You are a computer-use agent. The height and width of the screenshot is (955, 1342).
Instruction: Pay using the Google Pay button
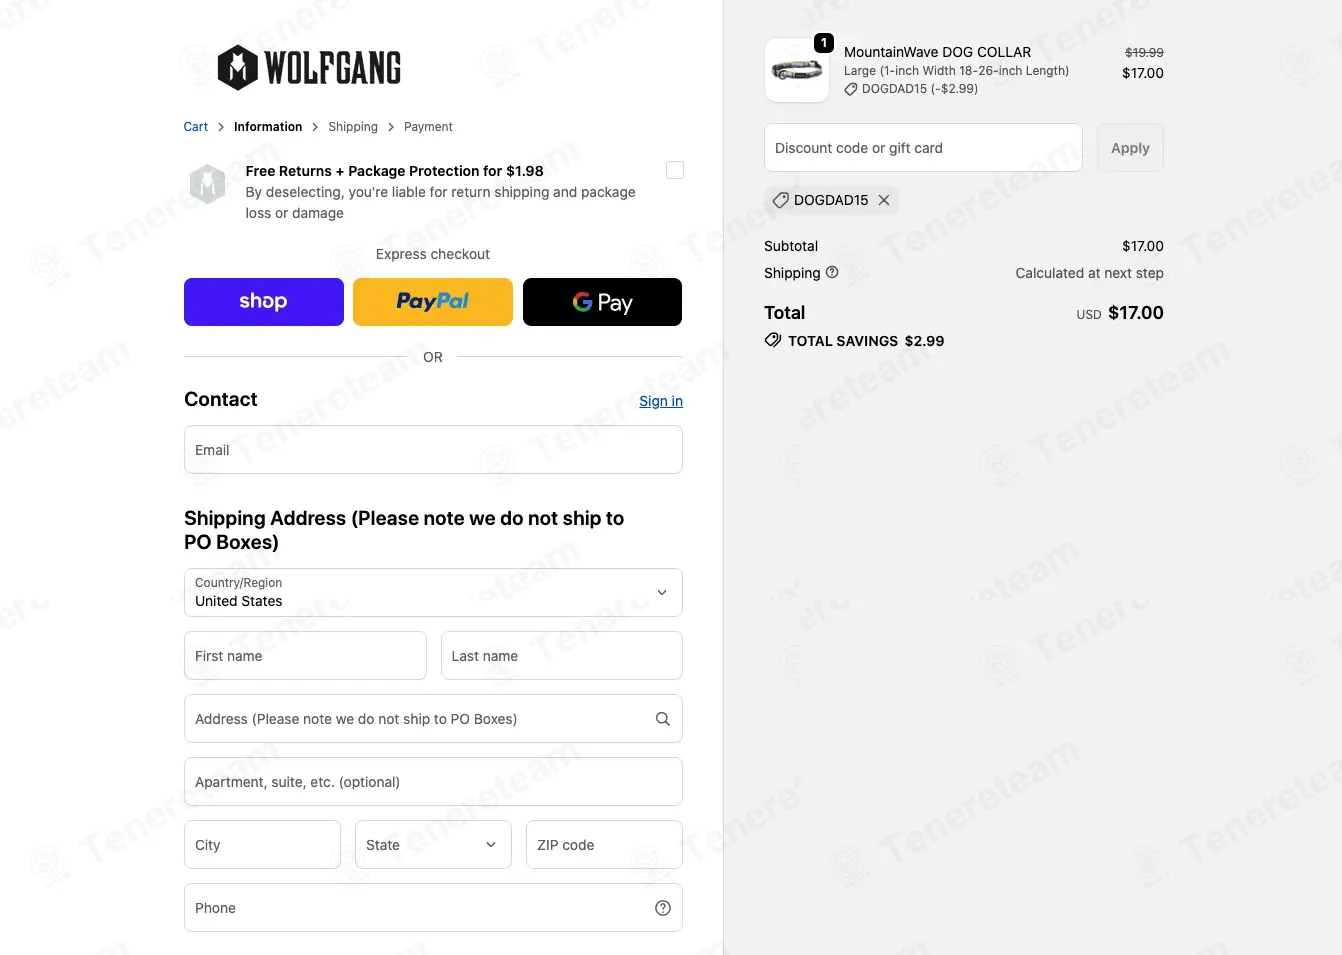[602, 302]
